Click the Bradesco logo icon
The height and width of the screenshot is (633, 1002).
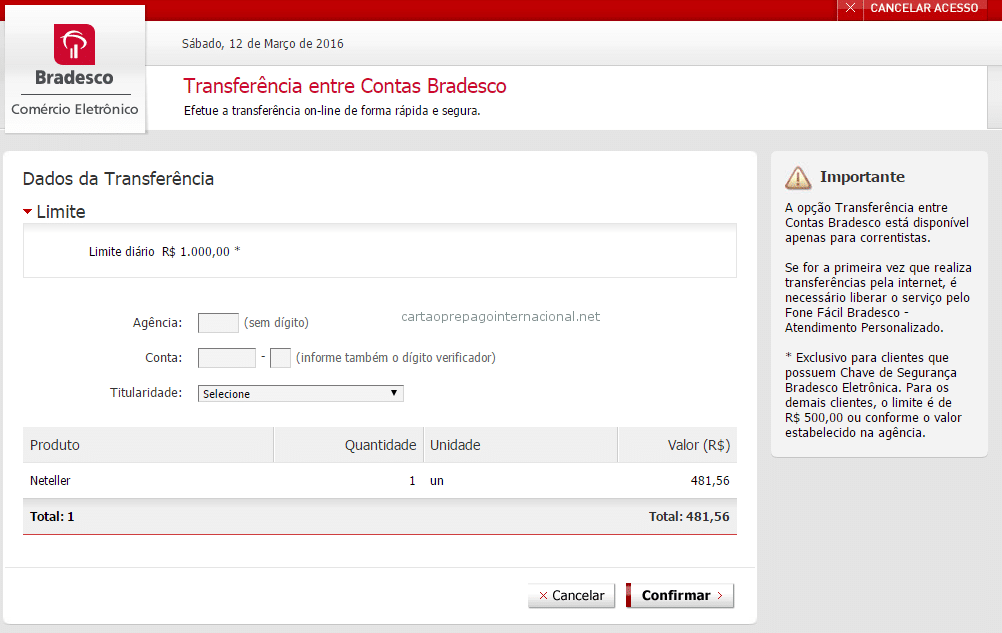pyautogui.click(x=74, y=45)
